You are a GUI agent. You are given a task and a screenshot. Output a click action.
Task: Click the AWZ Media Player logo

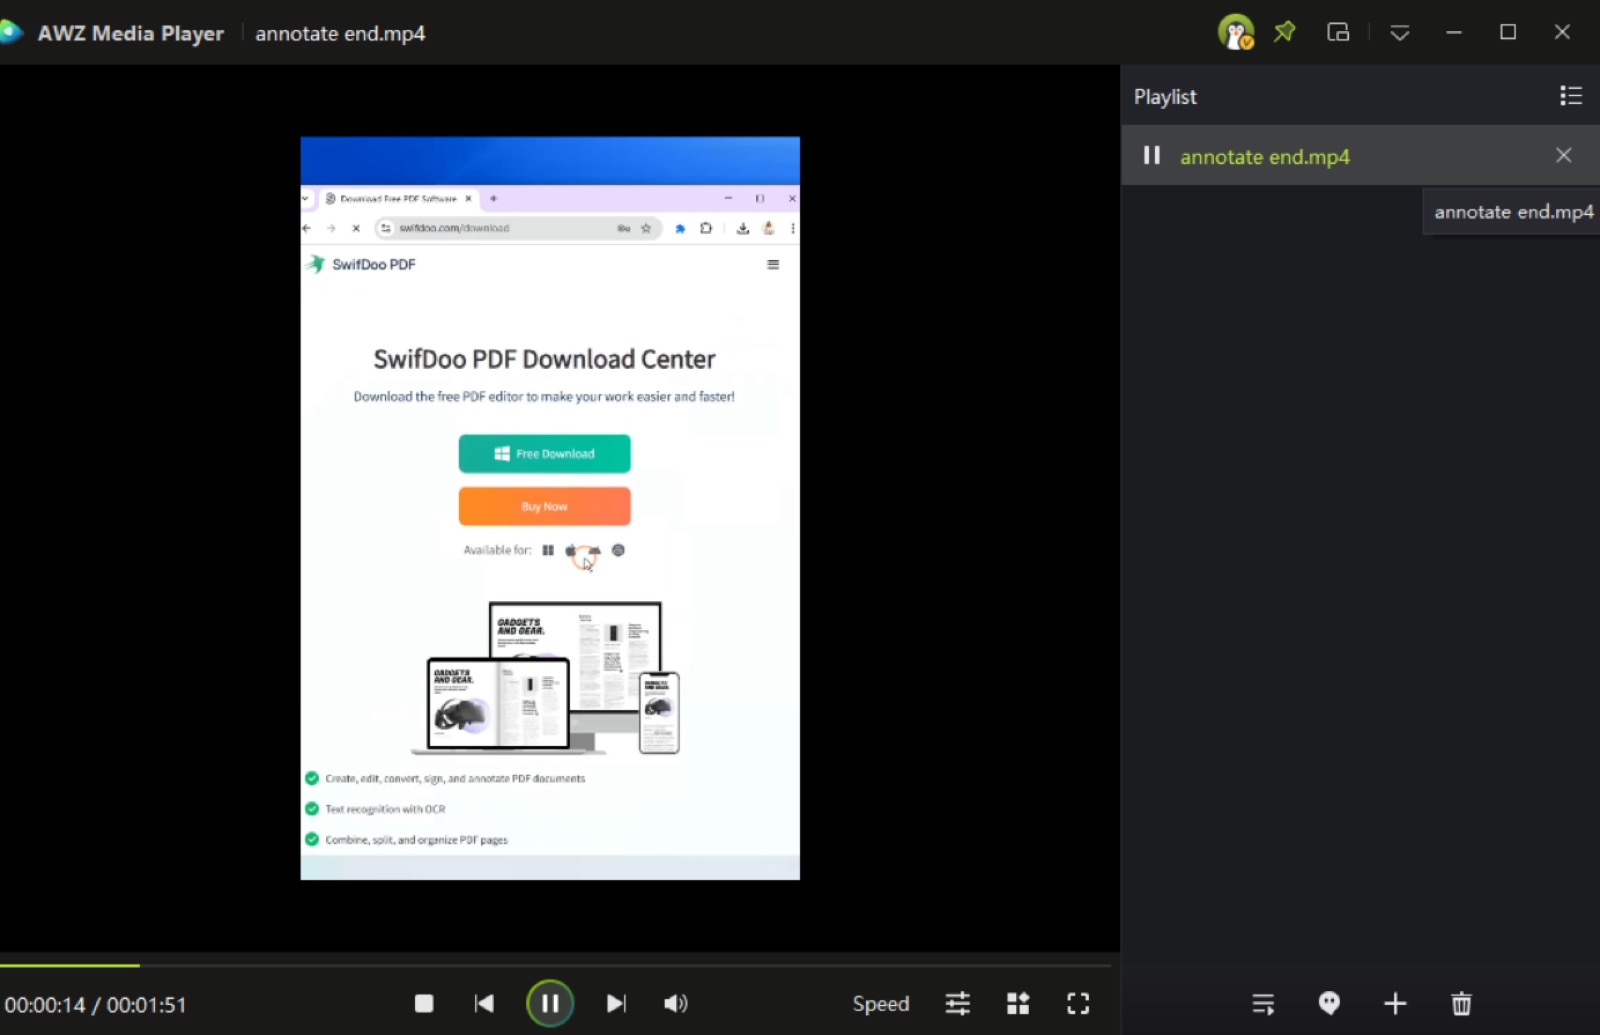[12, 33]
